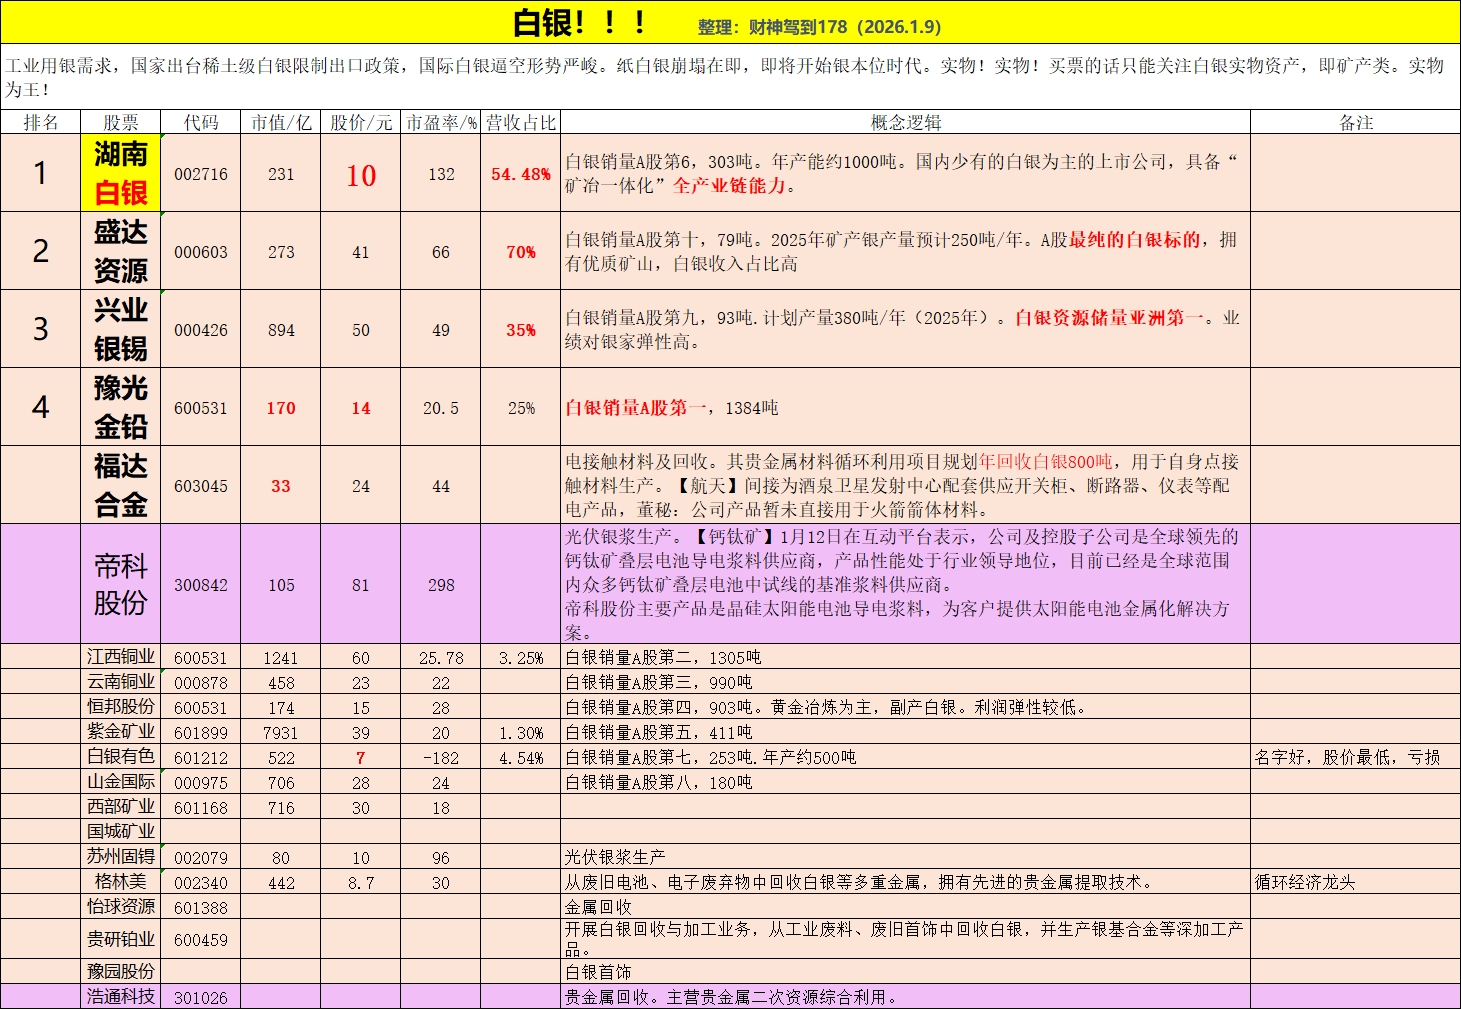Click the 湖南白银 stock name cell
Screen dimensions: 1461x1009
click(x=121, y=173)
